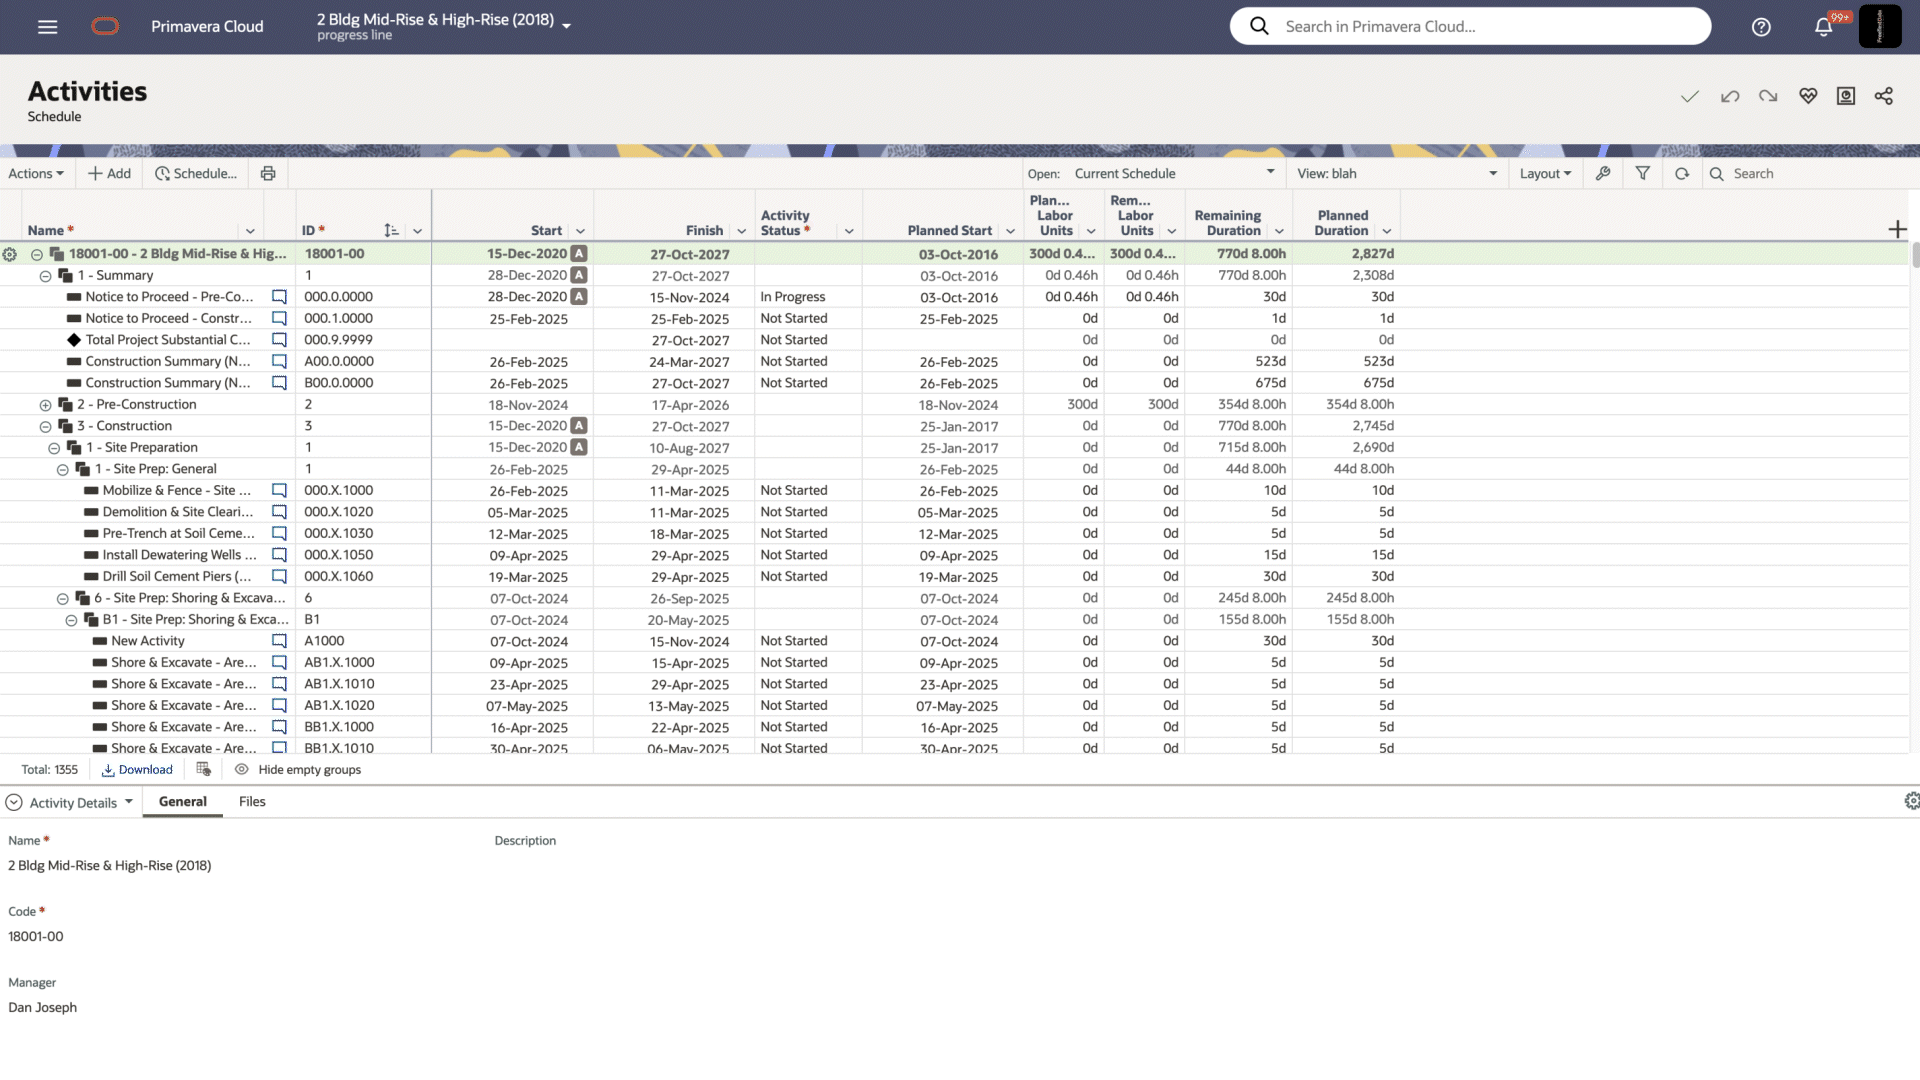Collapse the 3 - Construction group

click(45, 426)
